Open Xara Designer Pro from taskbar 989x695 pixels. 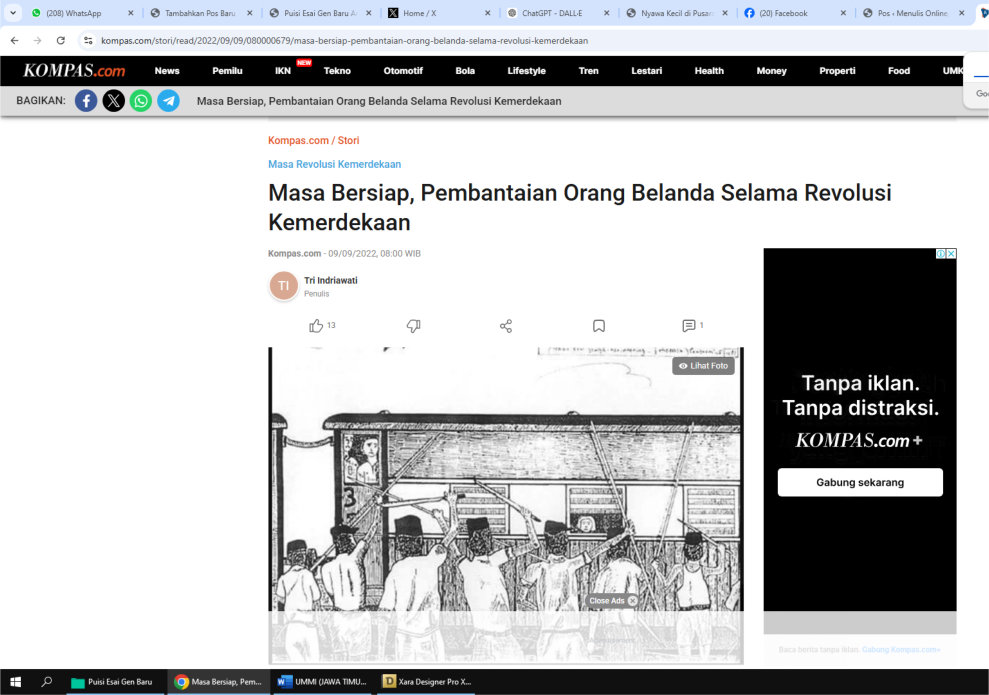point(426,682)
